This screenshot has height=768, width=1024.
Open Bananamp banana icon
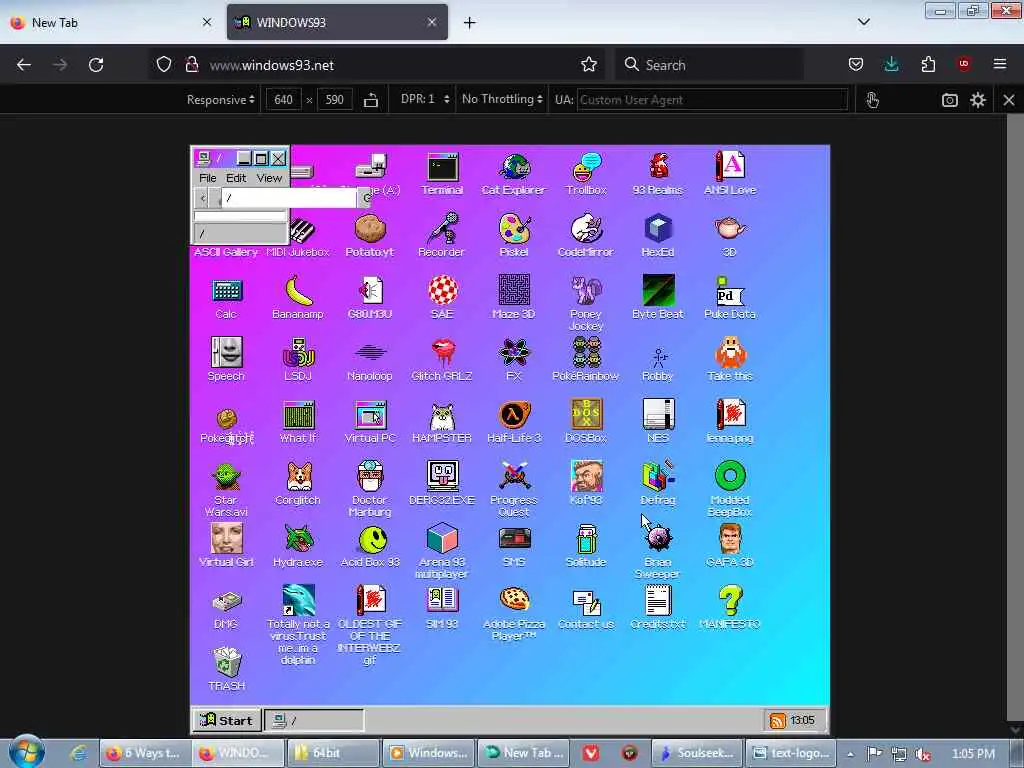tap(298, 297)
